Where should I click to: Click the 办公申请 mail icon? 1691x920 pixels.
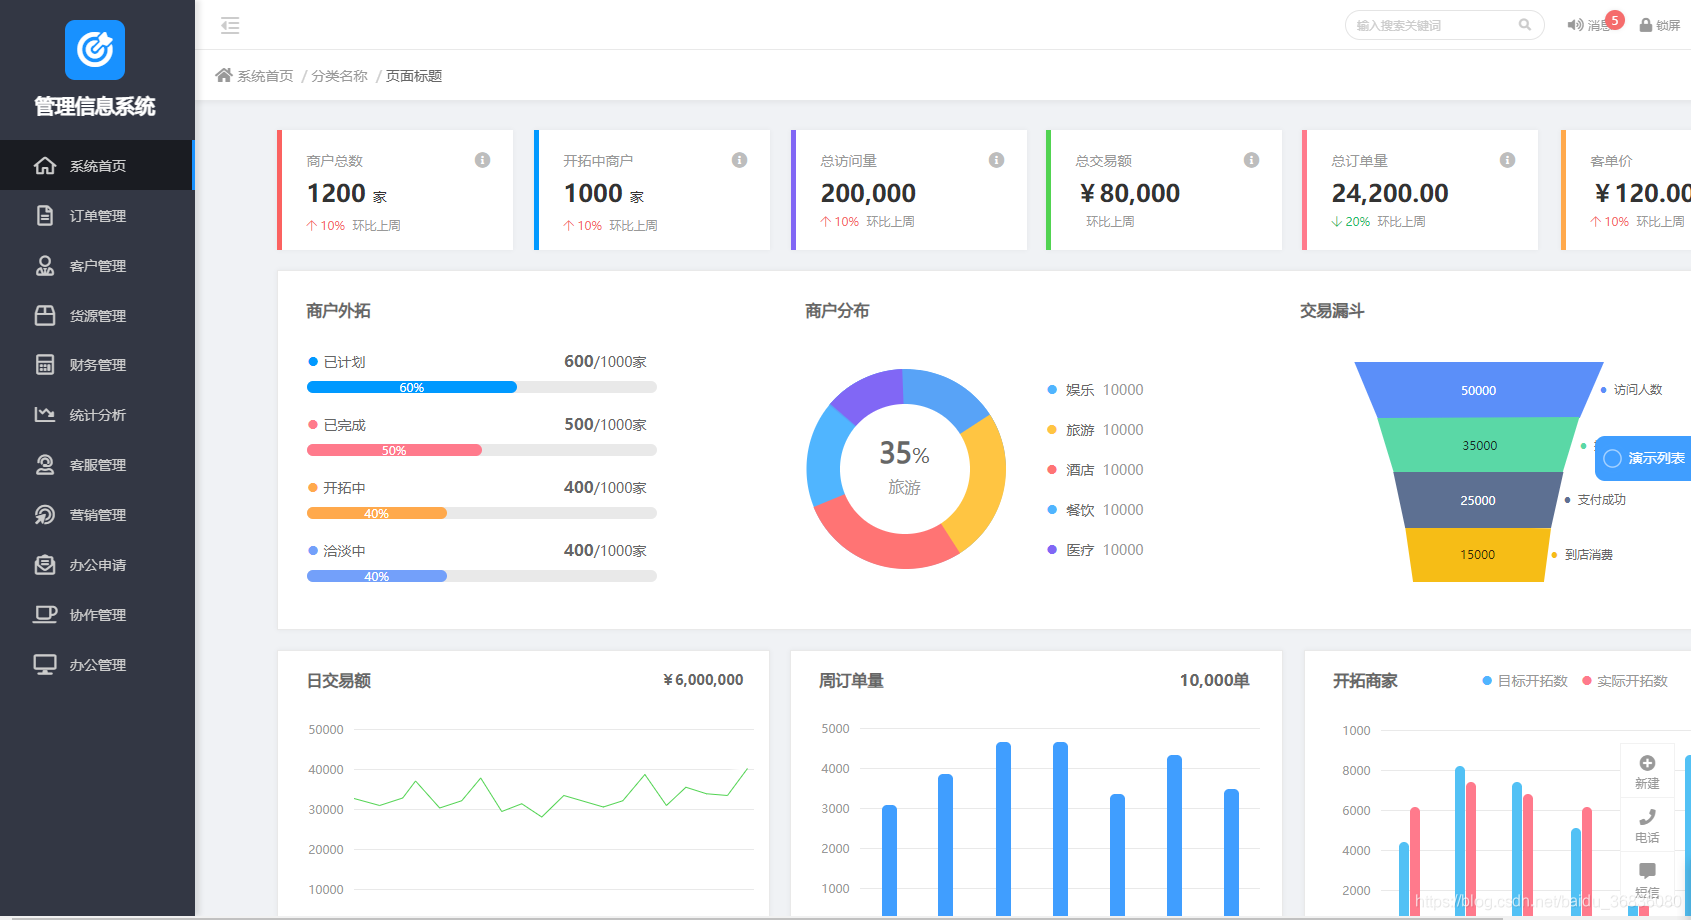(45, 565)
